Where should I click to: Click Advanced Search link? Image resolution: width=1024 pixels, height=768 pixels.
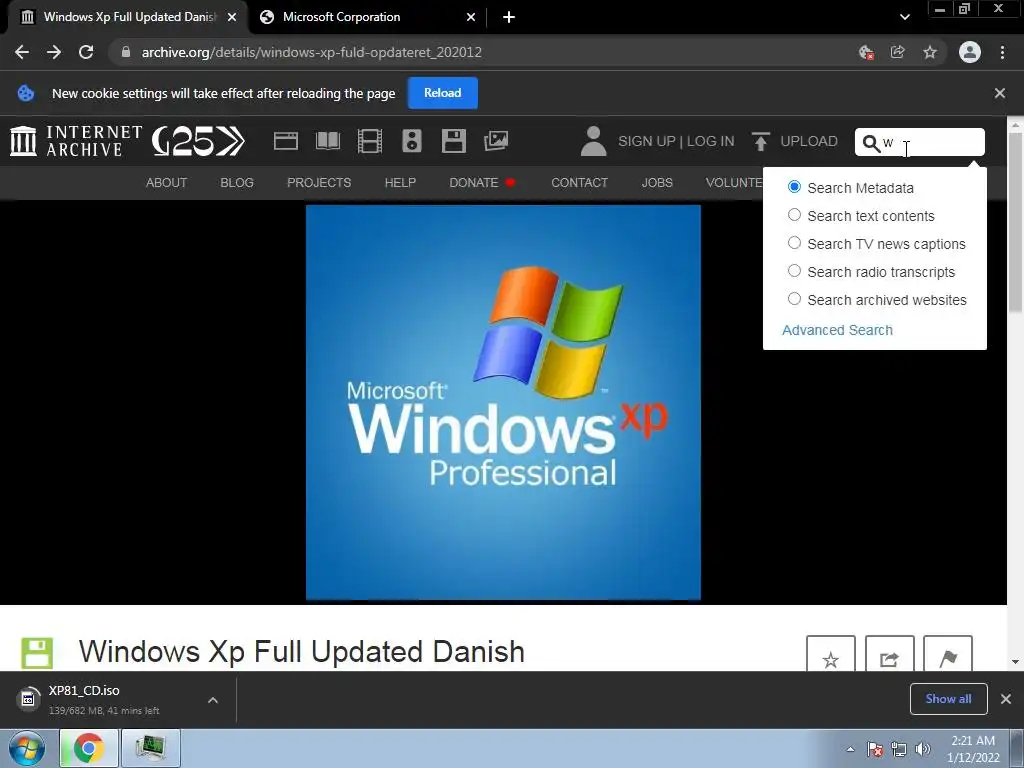837,330
